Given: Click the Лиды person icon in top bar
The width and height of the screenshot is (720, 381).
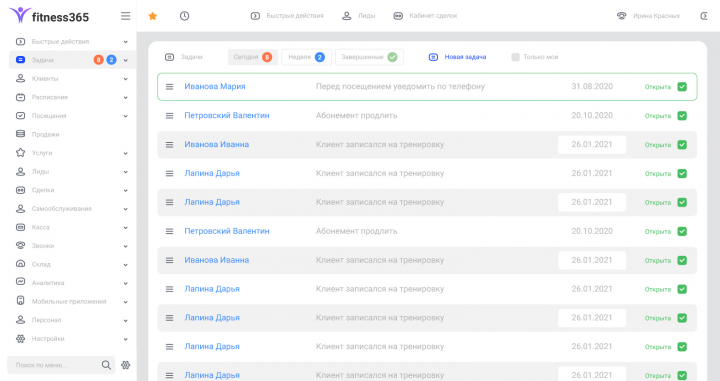Looking at the screenshot, I should (x=347, y=16).
